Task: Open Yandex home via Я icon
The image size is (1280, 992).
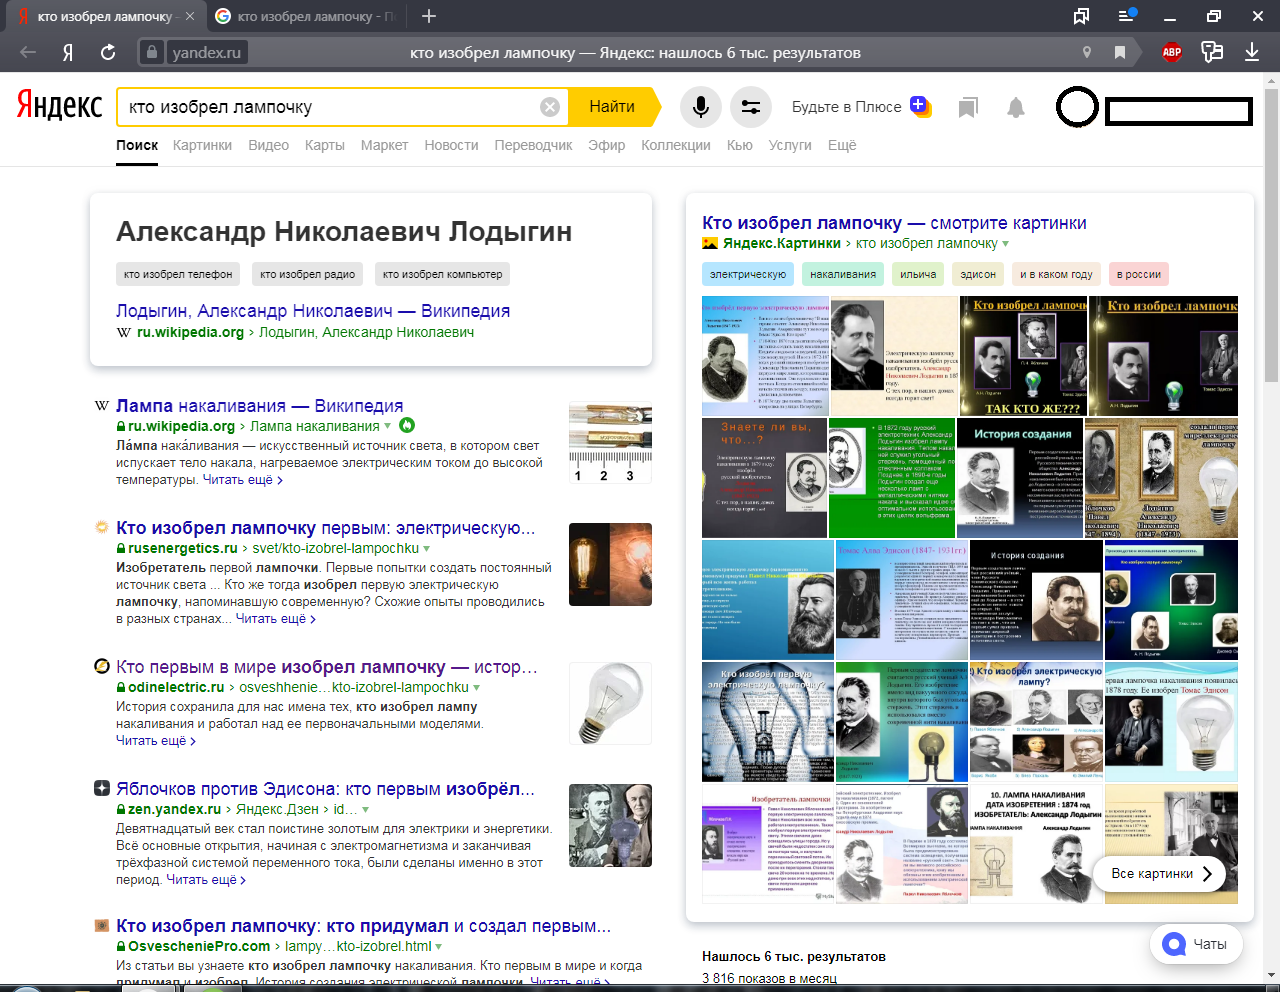Action: click(68, 52)
